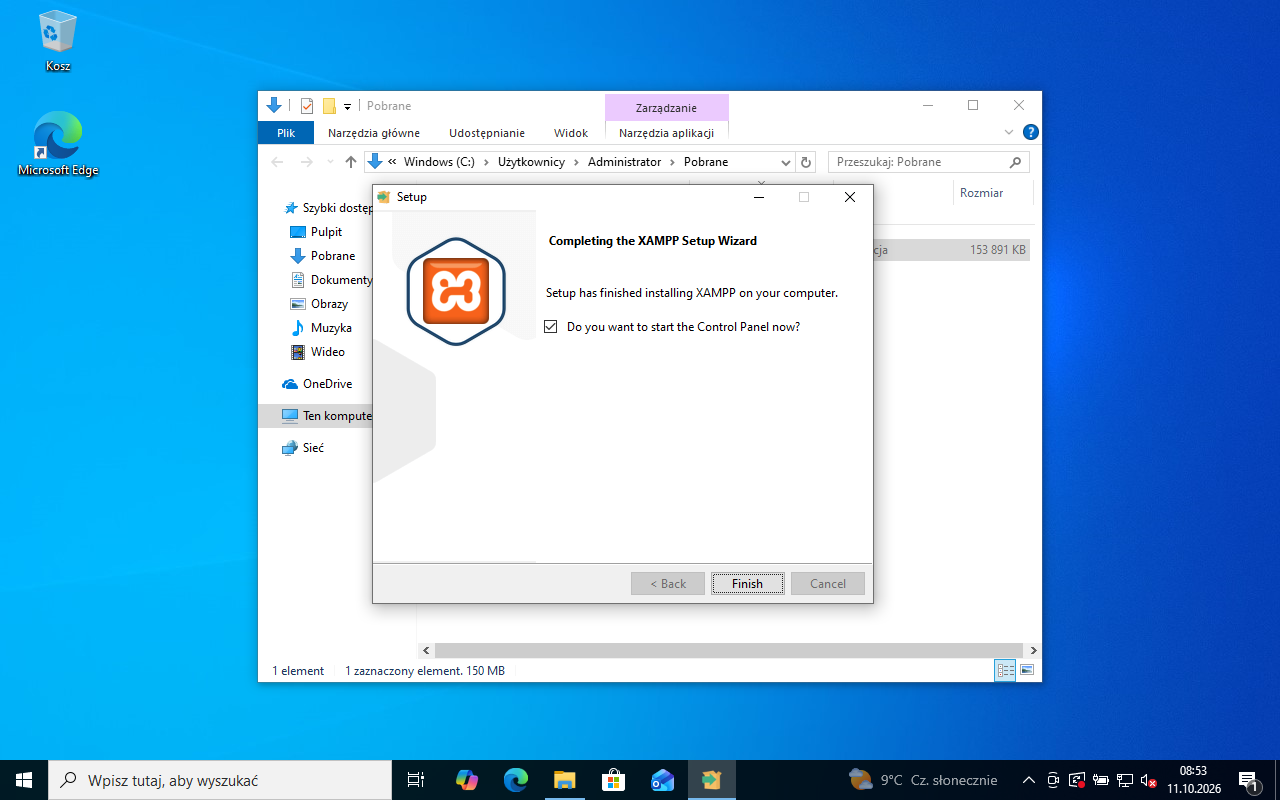Click Quick Access customize dropdown arrow
This screenshot has width=1280, height=800.
point(347,106)
